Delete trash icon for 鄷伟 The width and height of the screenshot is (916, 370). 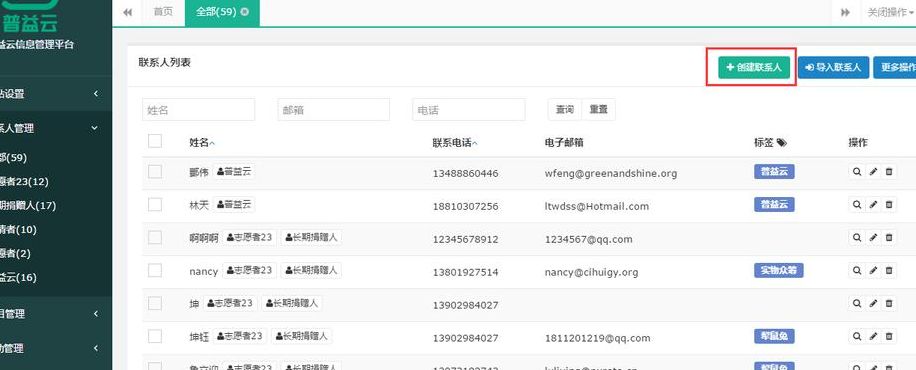(889, 172)
